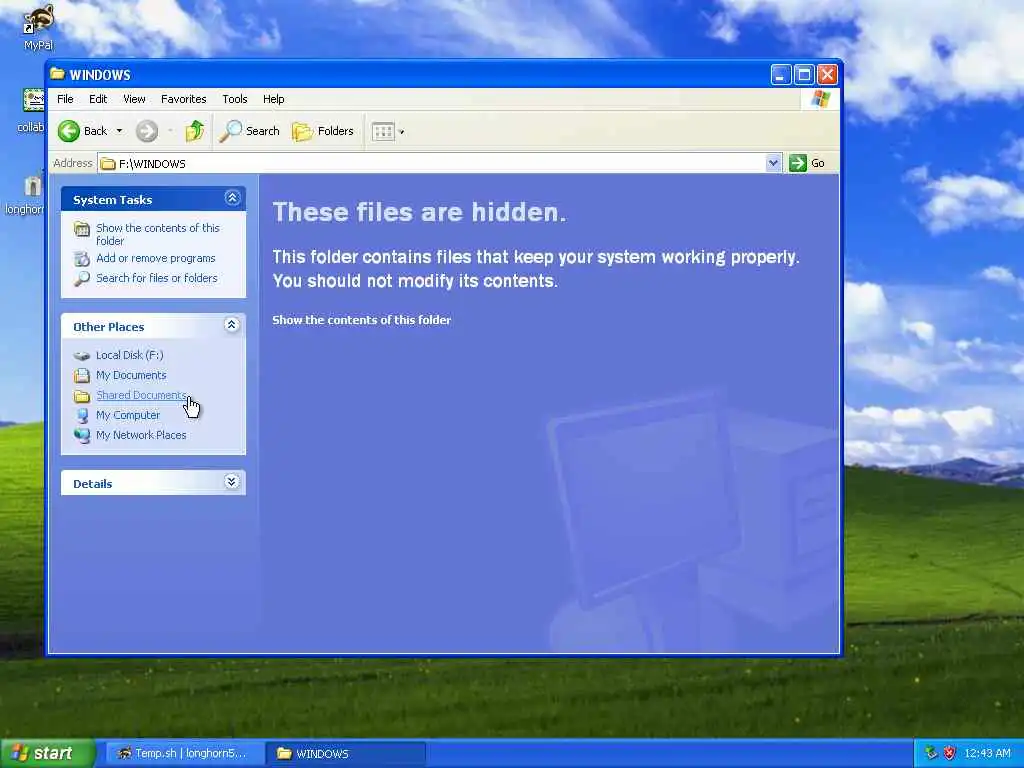Collapse the System Tasks panel
Viewport: 1024px width, 768px height.
coord(232,198)
